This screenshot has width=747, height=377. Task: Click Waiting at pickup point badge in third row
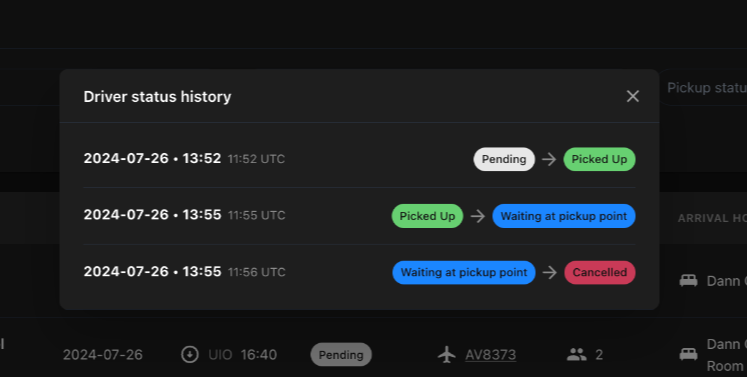[x=464, y=272]
